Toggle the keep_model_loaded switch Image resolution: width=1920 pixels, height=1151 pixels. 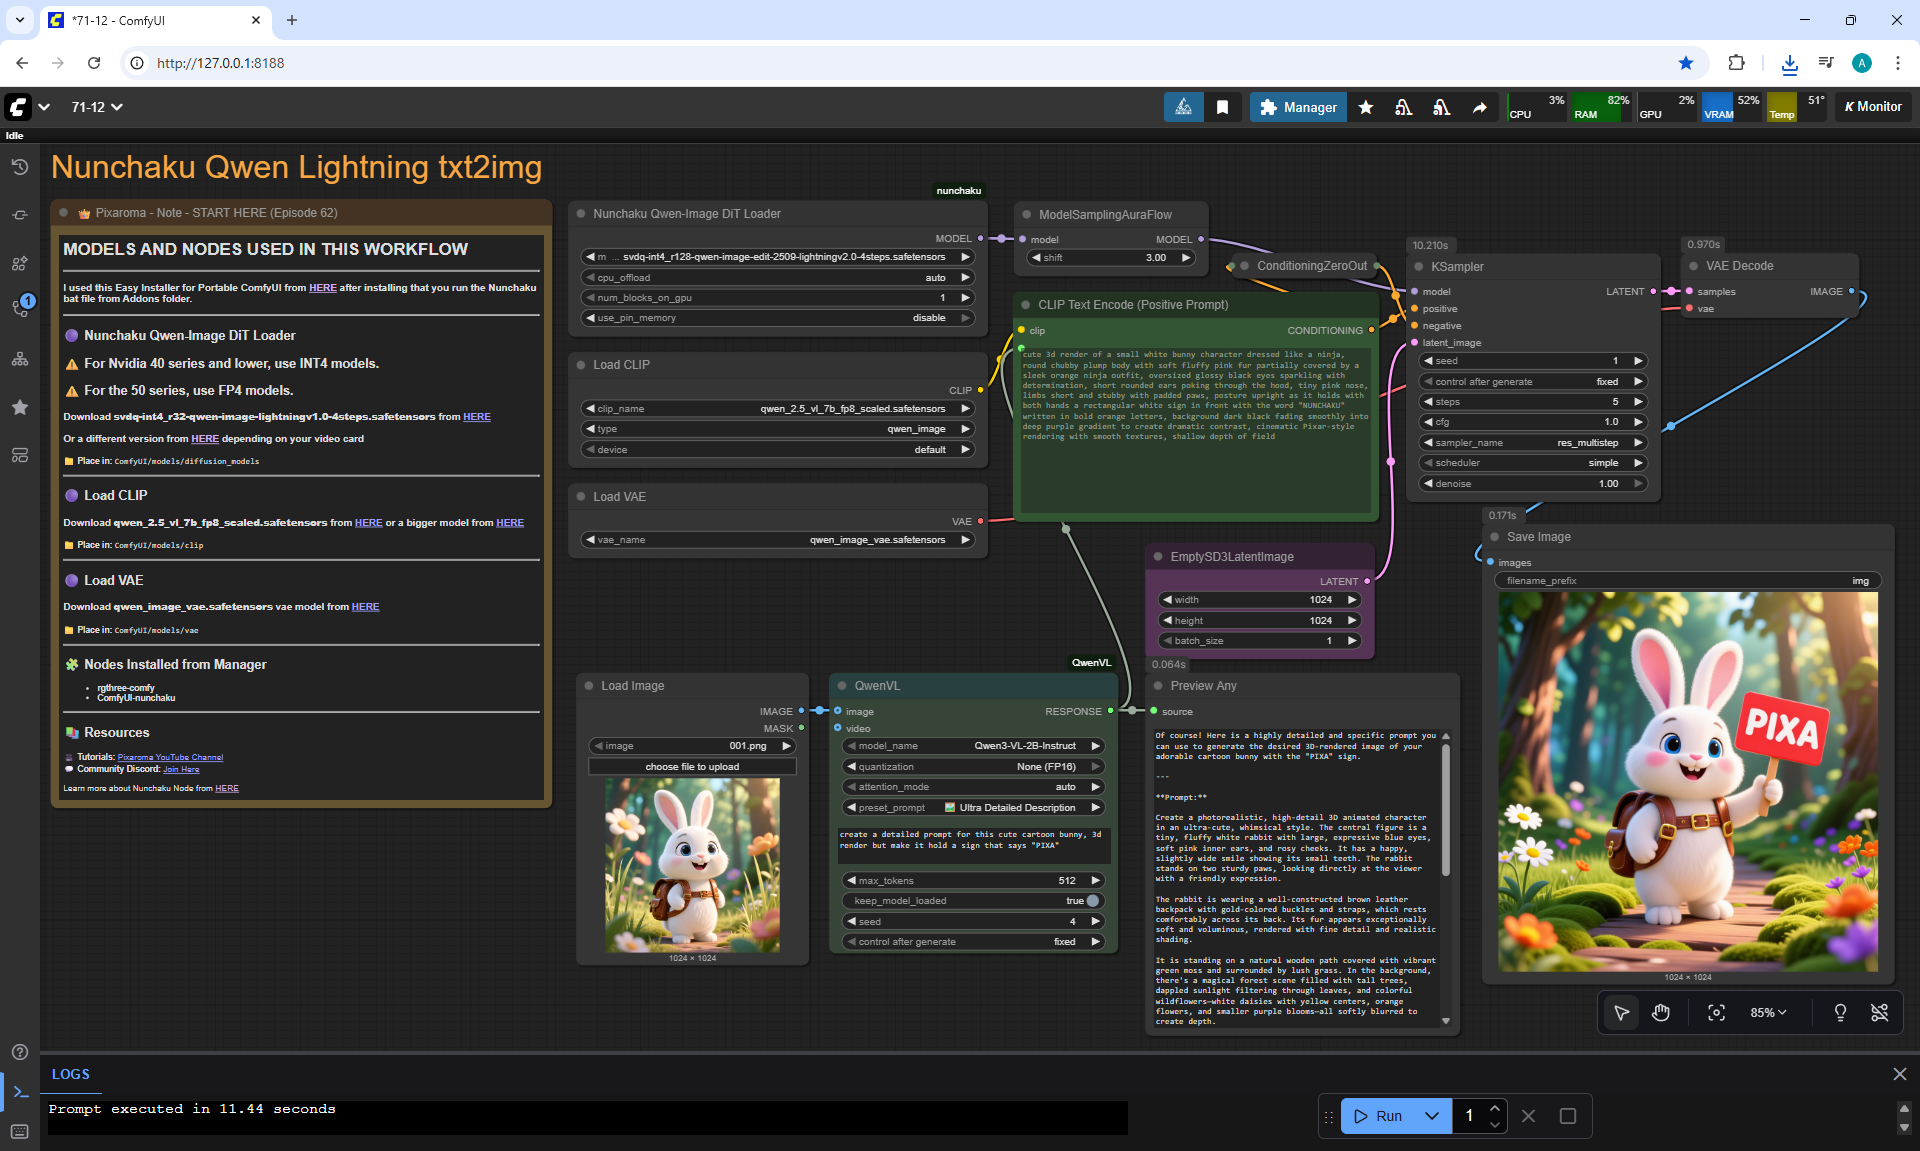pos(1092,901)
